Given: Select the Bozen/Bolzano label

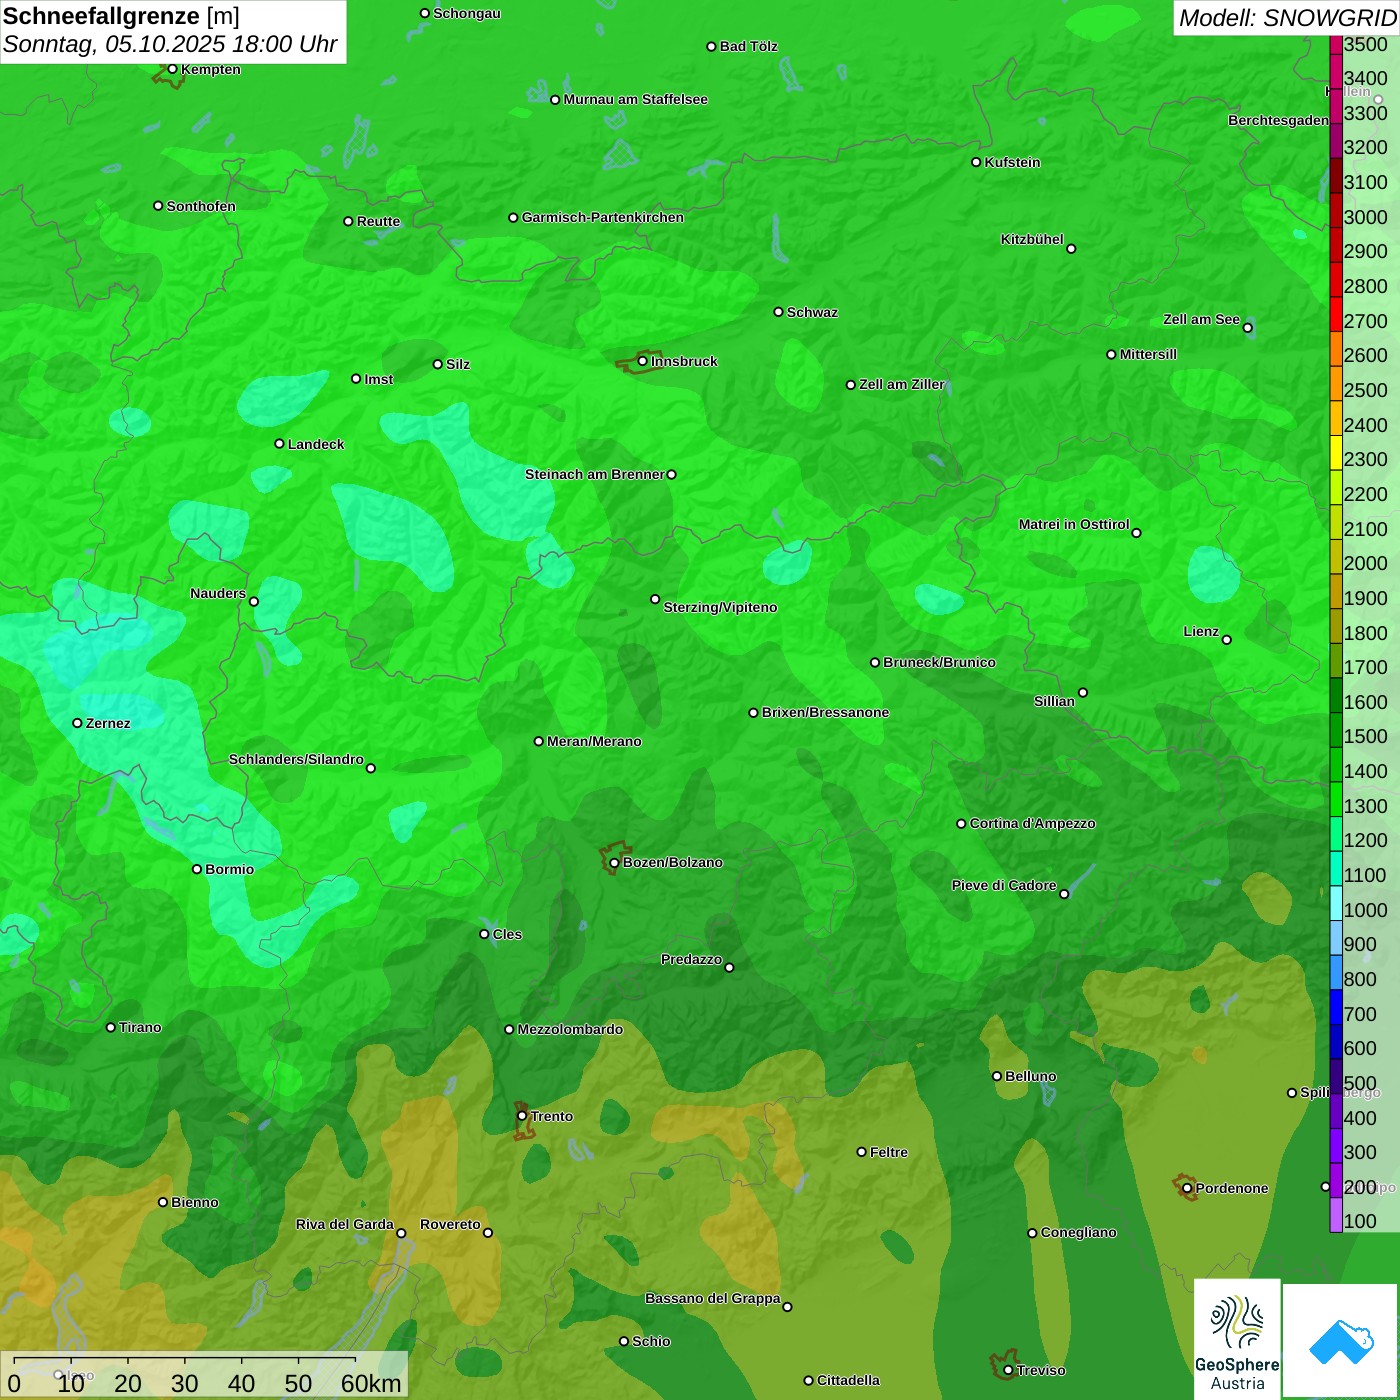Looking at the screenshot, I should coord(672,862).
